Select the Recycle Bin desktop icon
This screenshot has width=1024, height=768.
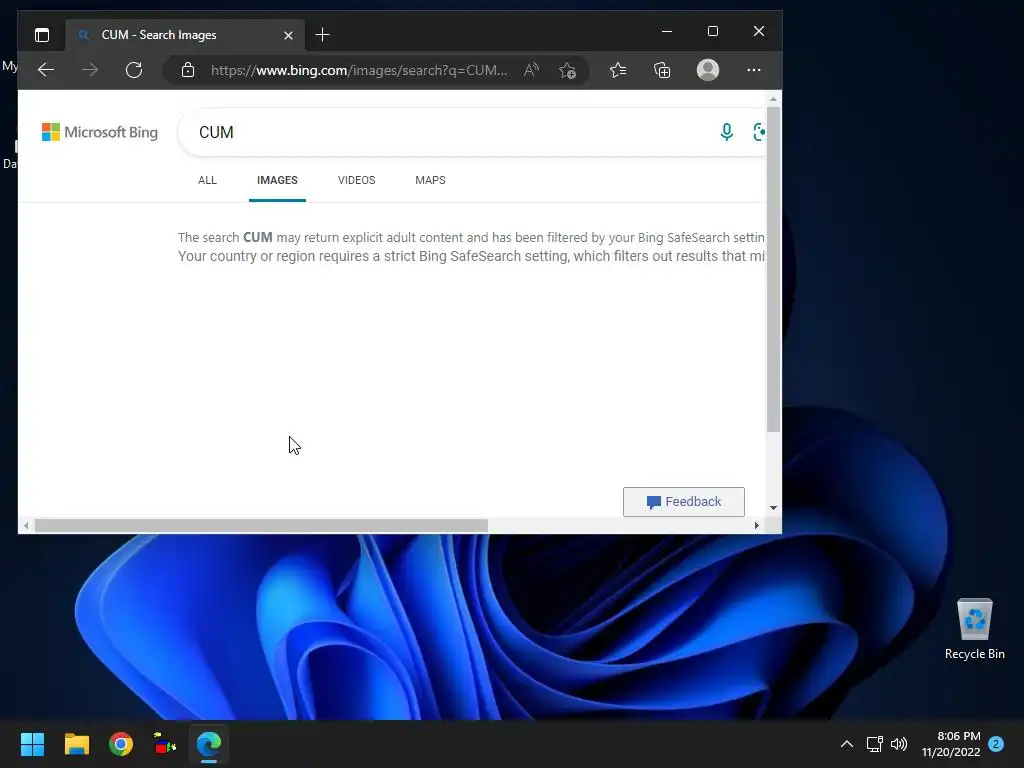click(974, 630)
